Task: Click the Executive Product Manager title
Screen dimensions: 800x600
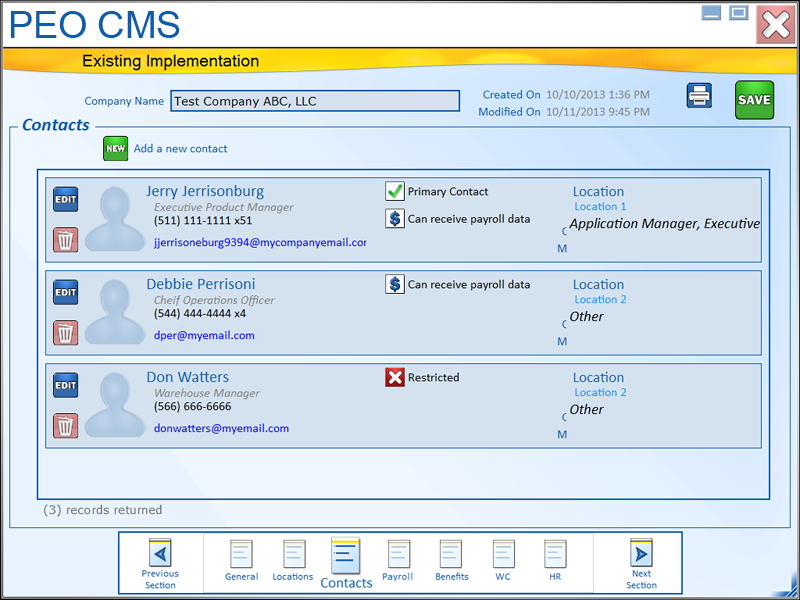Action: tap(223, 207)
